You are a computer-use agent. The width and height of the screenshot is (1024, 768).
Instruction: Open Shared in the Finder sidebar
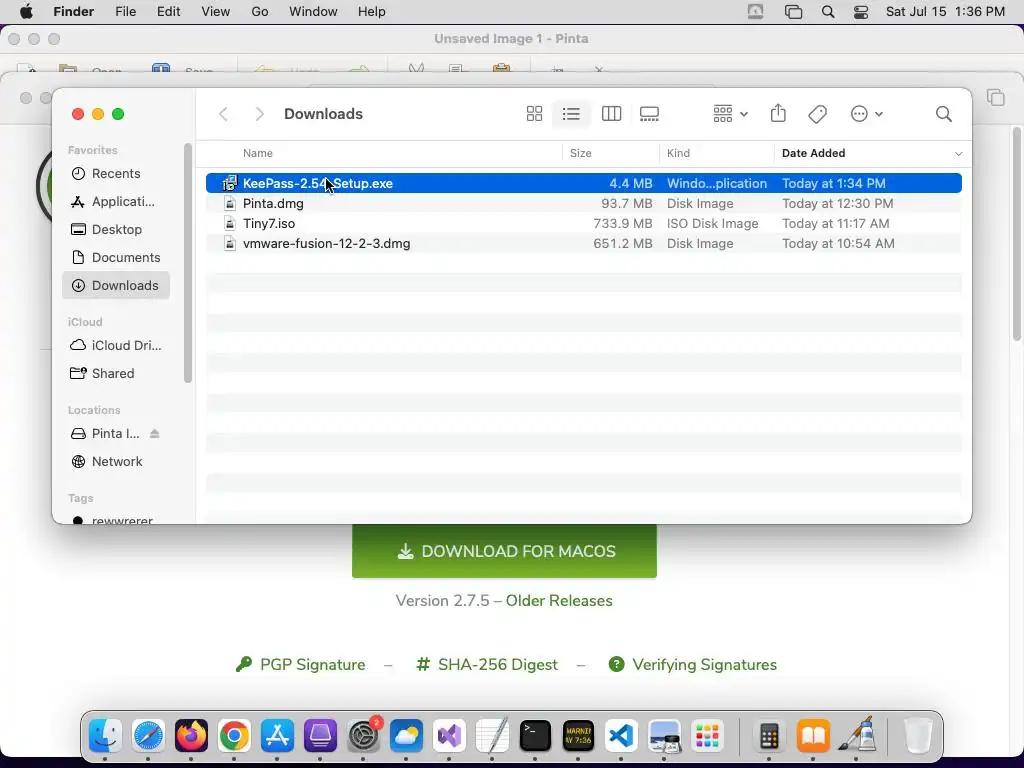[x=116, y=373]
